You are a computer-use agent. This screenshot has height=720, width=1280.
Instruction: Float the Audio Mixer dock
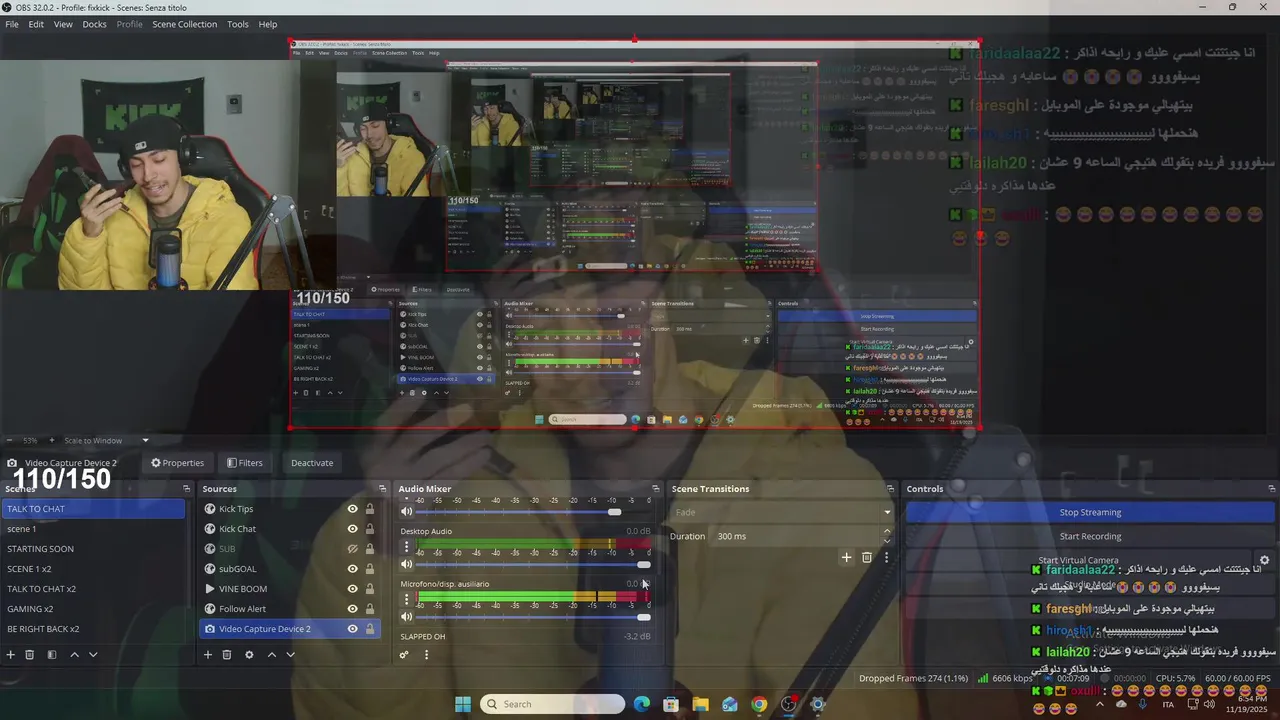click(x=656, y=489)
